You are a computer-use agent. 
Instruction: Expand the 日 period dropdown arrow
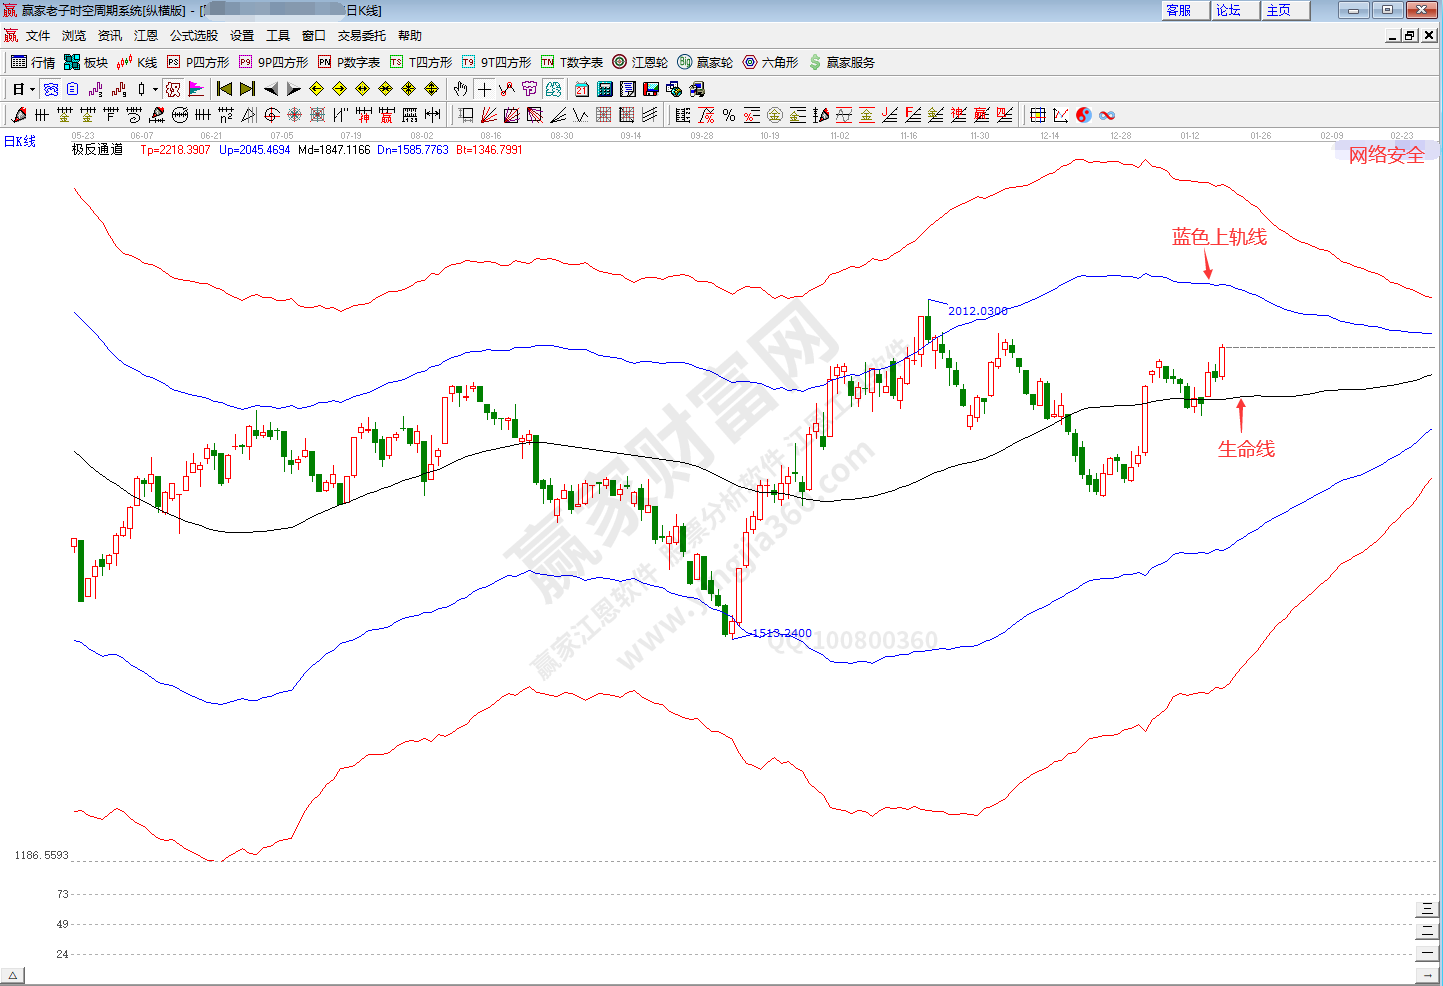[32, 89]
